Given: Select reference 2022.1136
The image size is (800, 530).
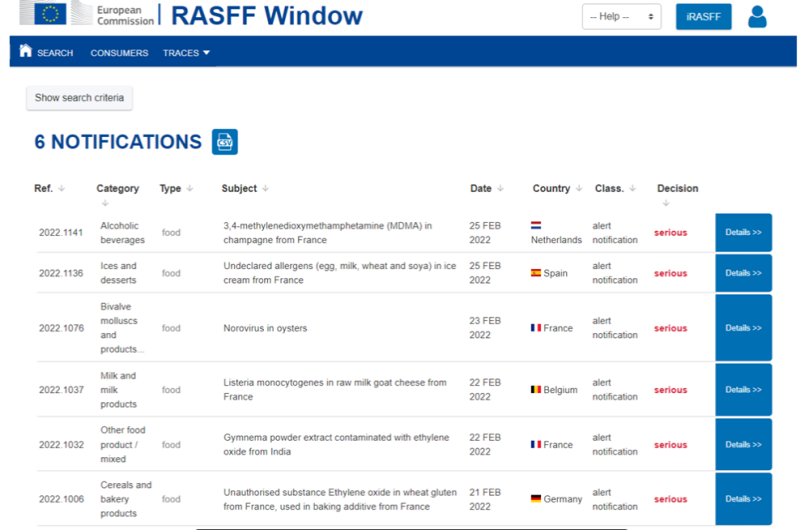Looking at the screenshot, I should pyautogui.click(x=61, y=273).
